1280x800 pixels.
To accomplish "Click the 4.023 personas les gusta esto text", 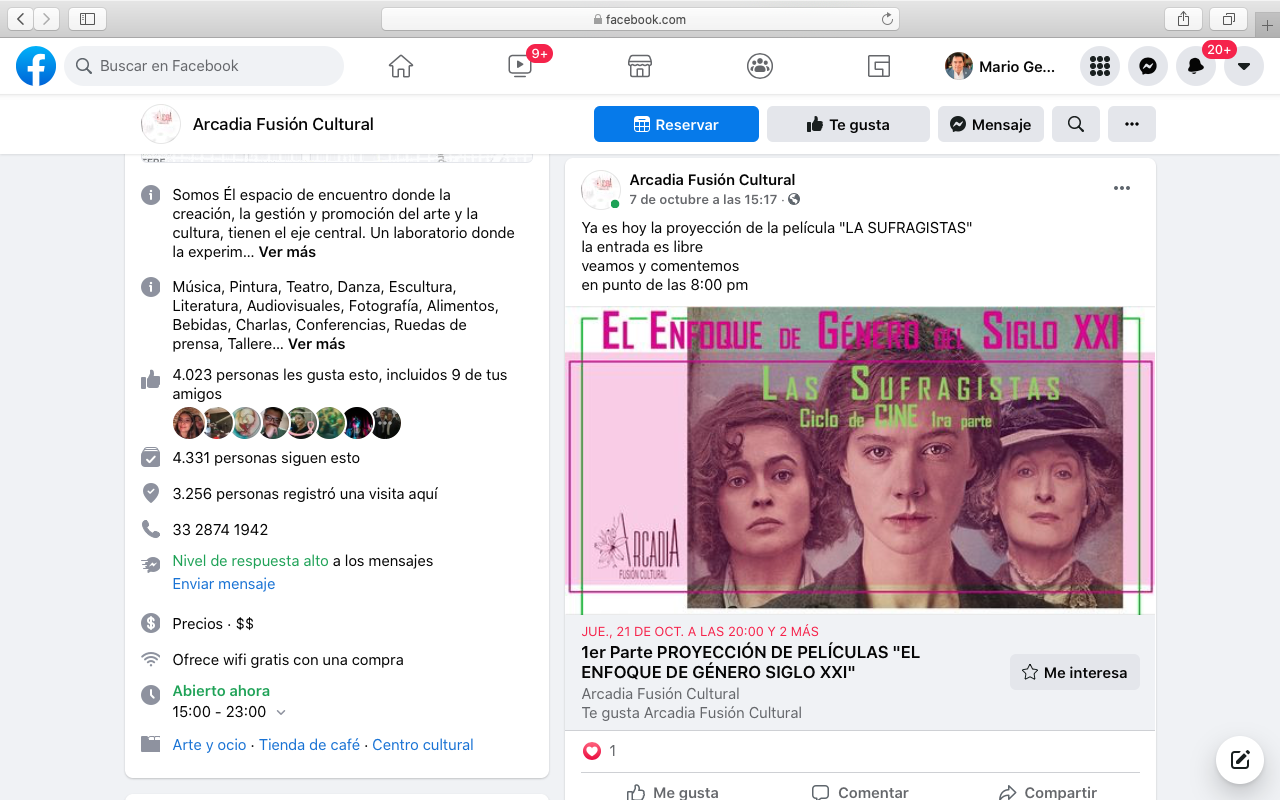I will [339, 384].
